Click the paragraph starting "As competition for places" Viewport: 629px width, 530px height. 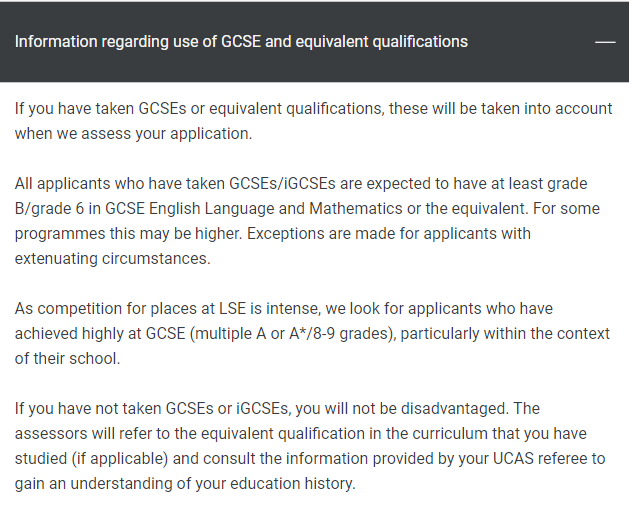(312, 333)
